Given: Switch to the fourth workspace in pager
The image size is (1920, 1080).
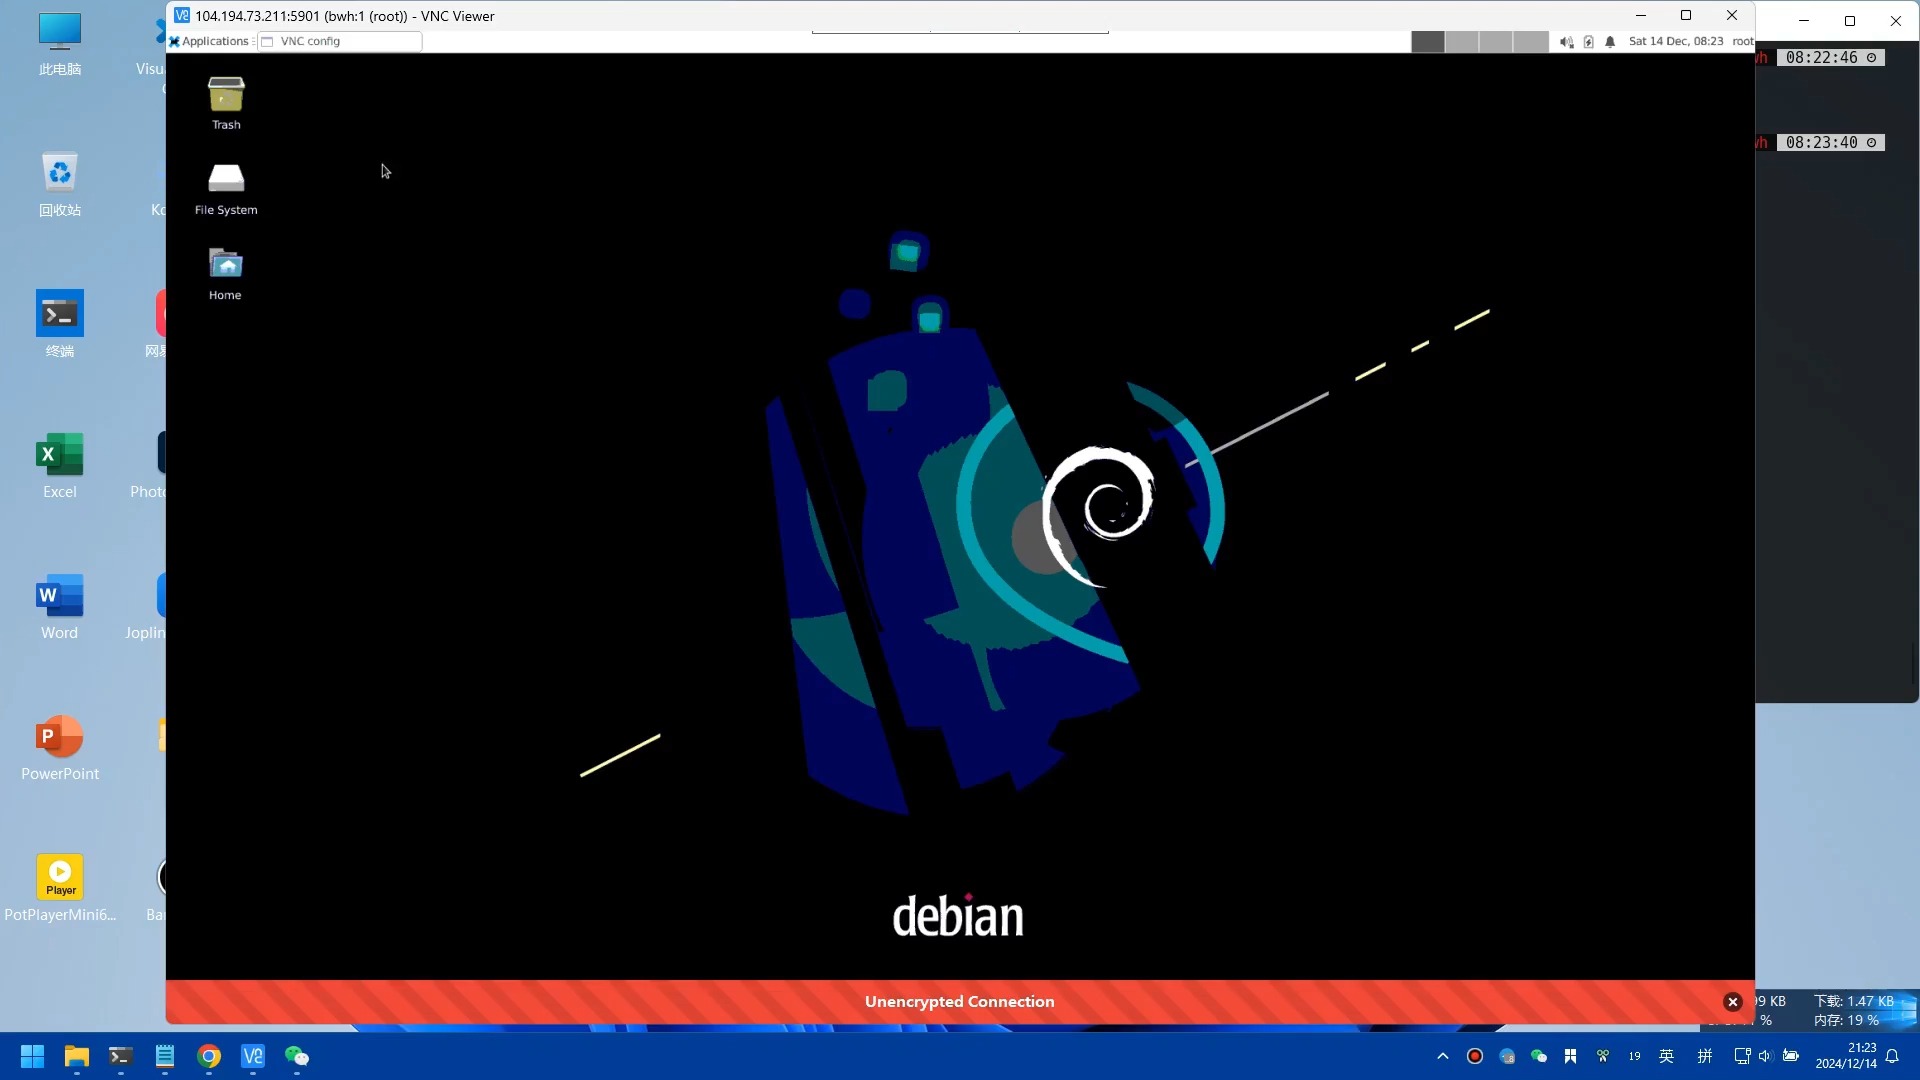Looking at the screenshot, I should click(x=1530, y=41).
